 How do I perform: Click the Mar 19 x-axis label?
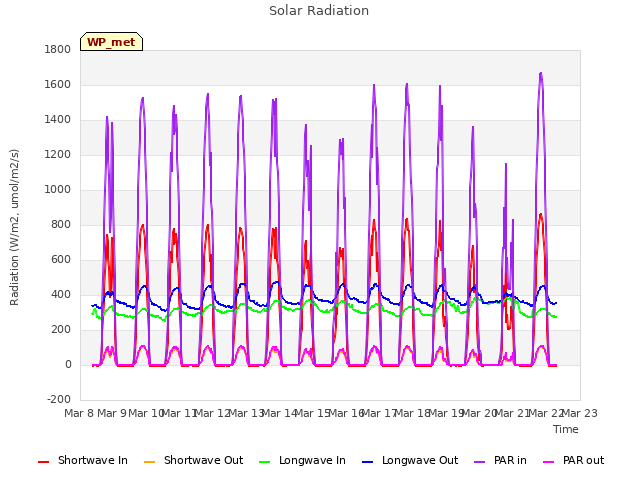(x=446, y=413)
